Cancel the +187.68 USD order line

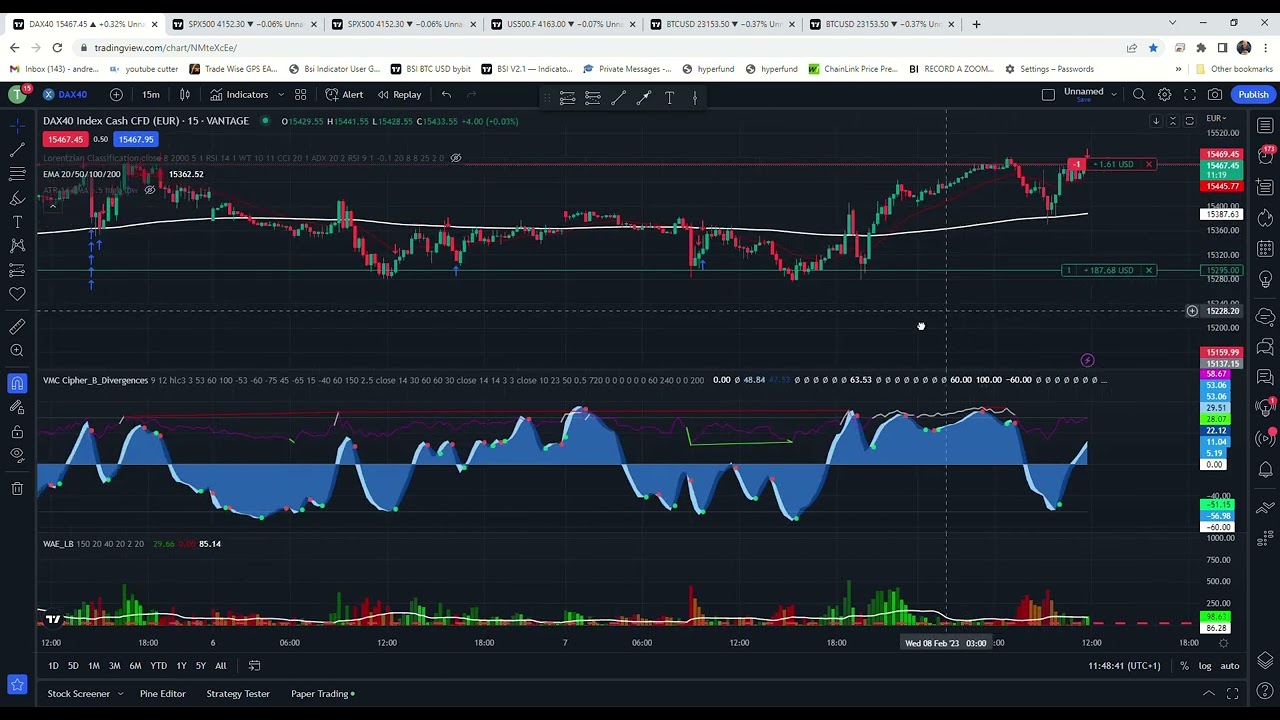[x=1149, y=270]
